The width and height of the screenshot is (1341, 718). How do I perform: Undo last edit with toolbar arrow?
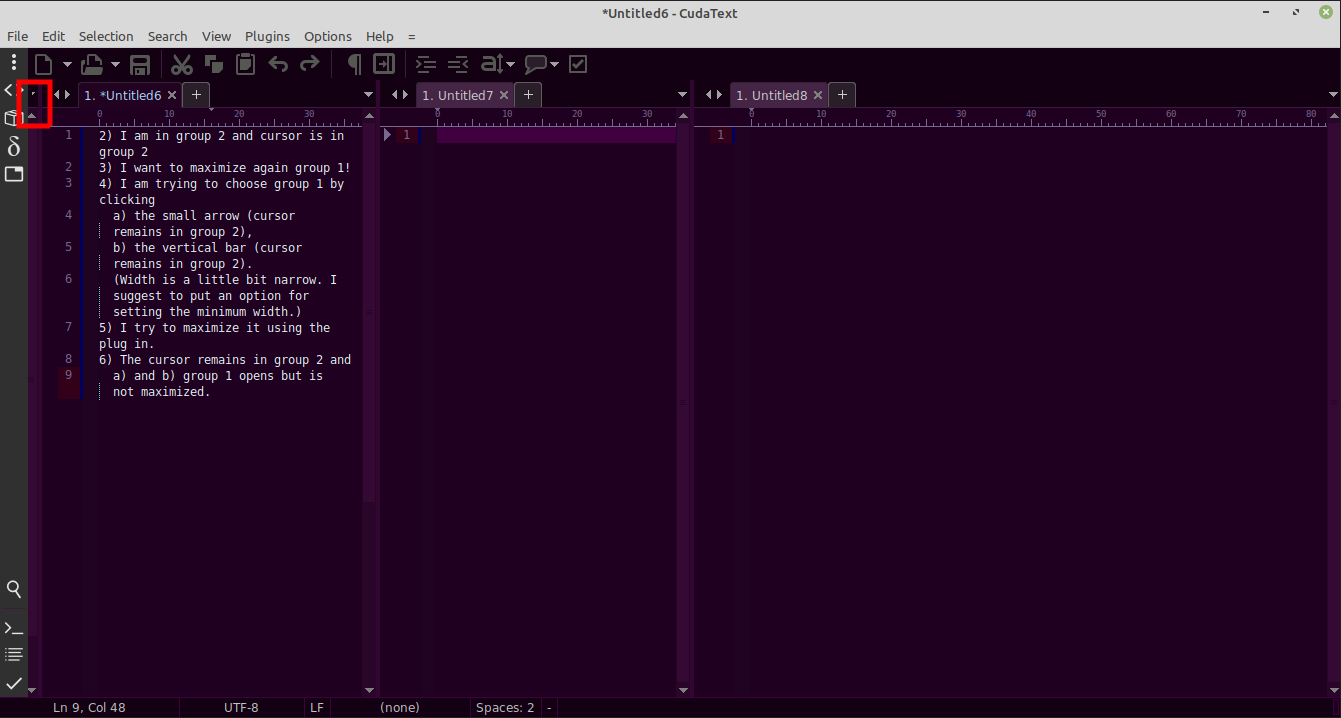pos(278,64)
